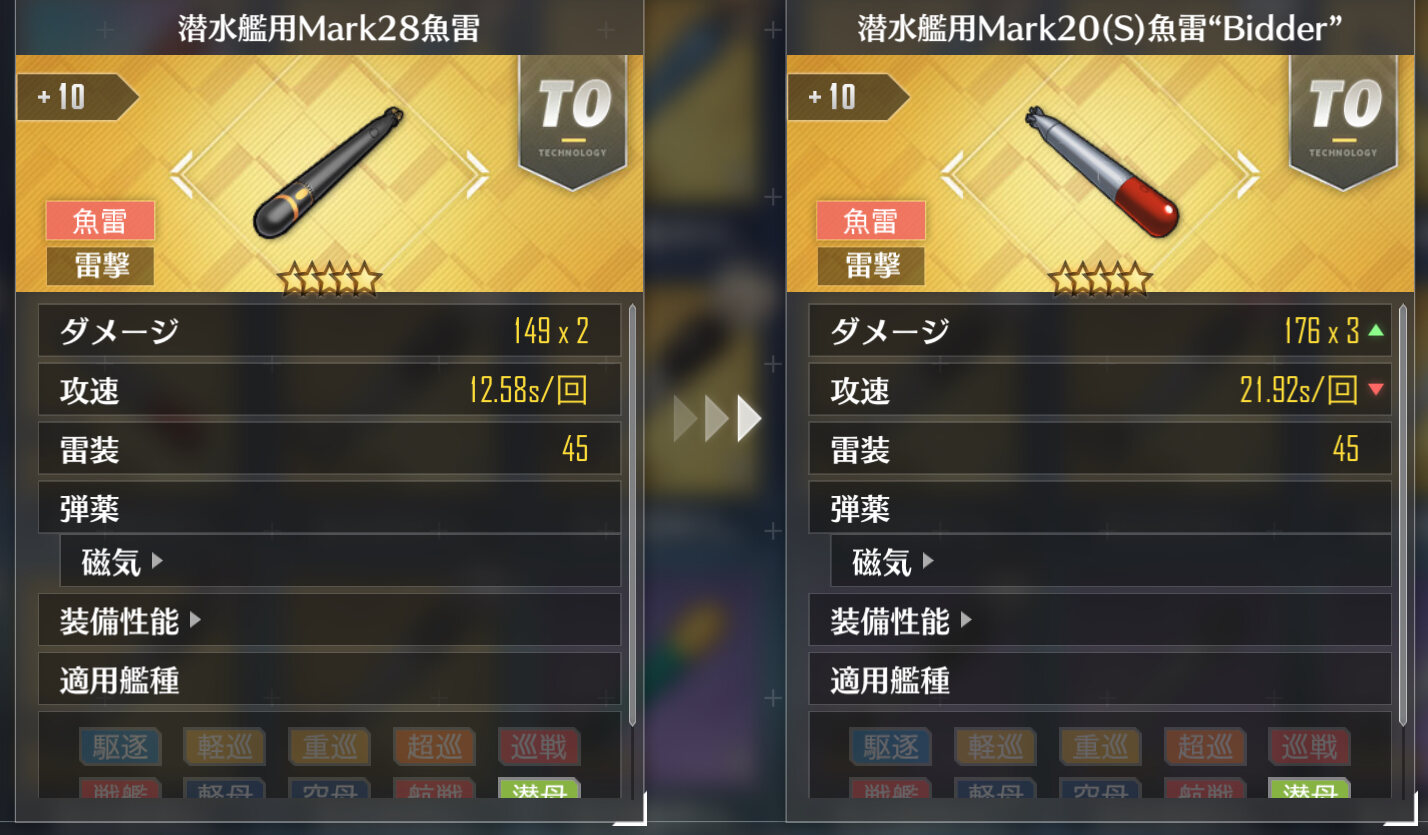Click the Mark28 panel scrollbar
Image resolution: width=1428 pixels, height=835 pixels.
(632, 515)
